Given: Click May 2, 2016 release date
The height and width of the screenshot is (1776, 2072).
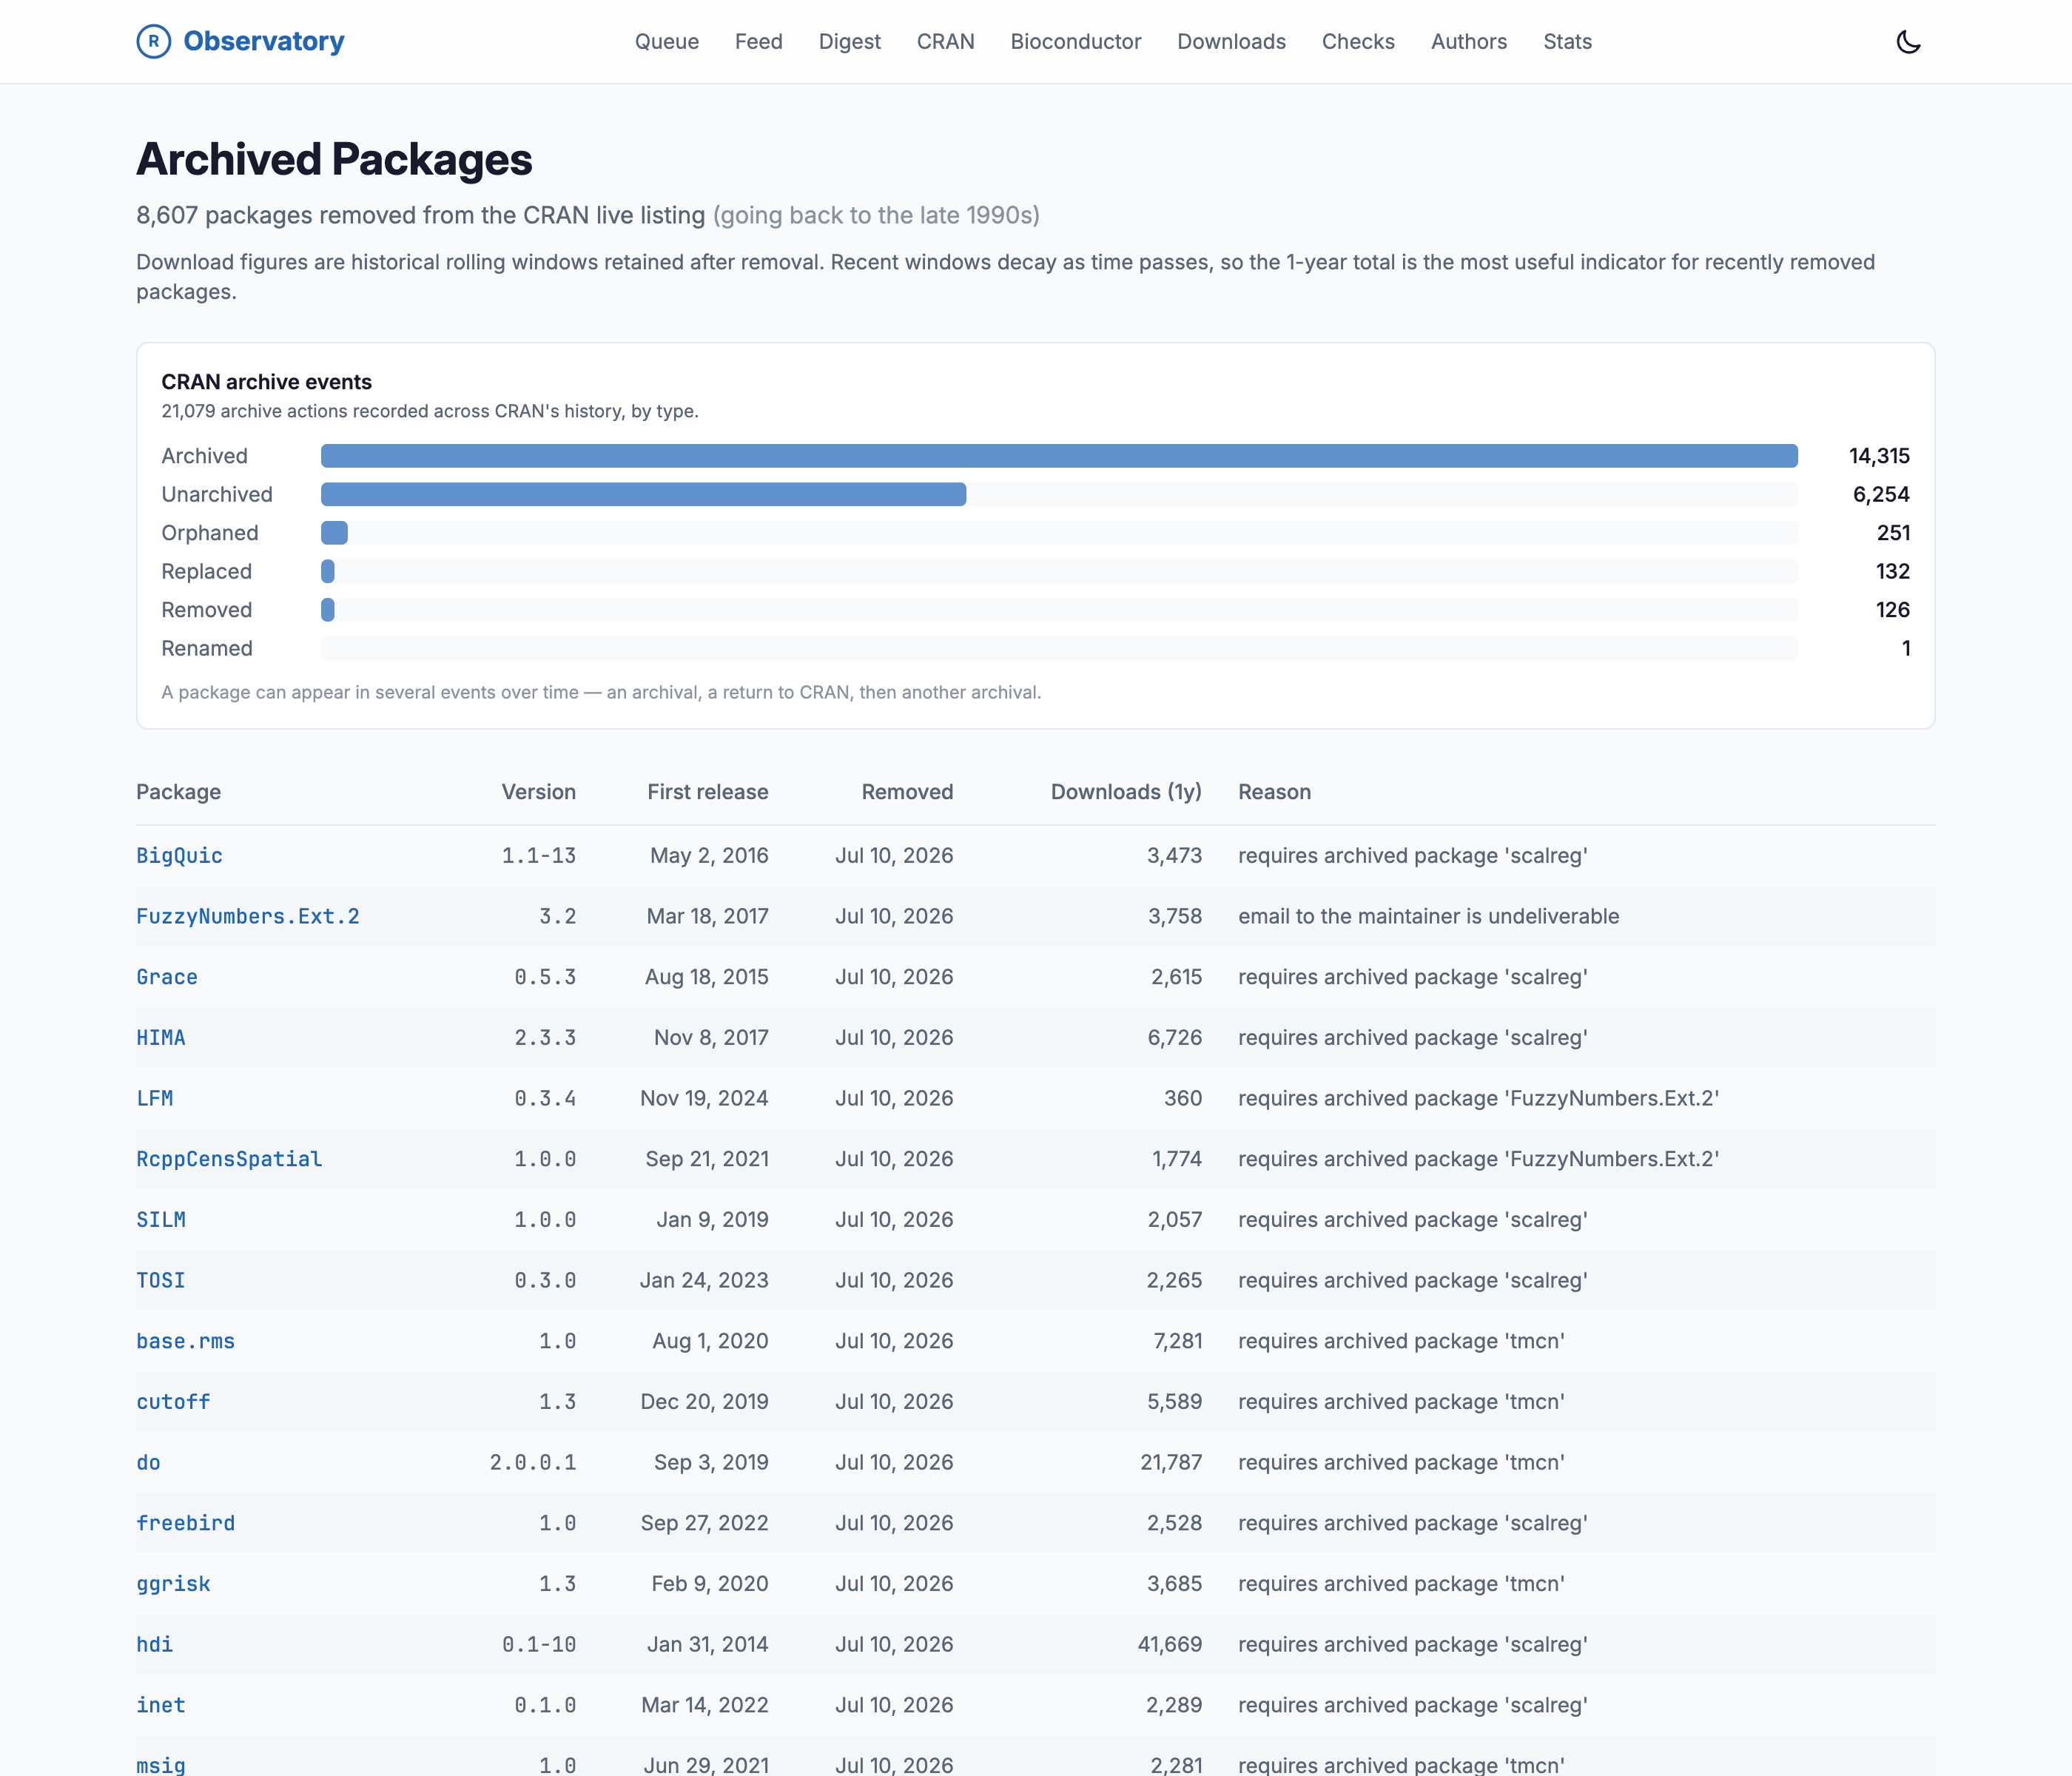Looking at the screenshot, I should 709,856.
